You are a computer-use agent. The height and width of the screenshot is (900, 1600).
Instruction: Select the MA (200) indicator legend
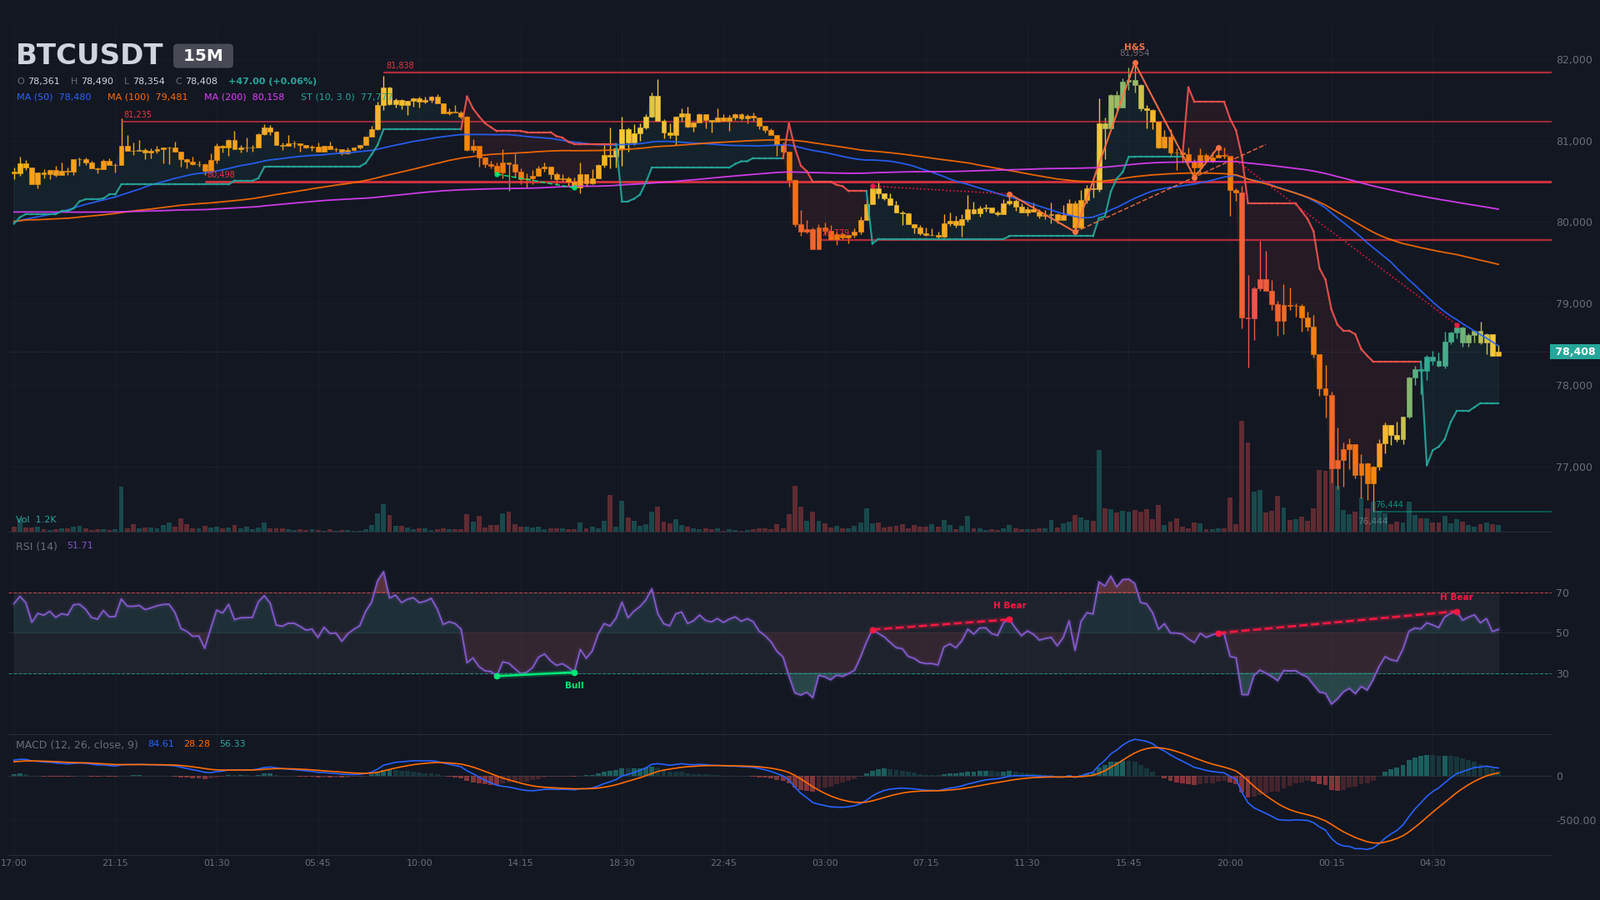[x=244, y=97]
